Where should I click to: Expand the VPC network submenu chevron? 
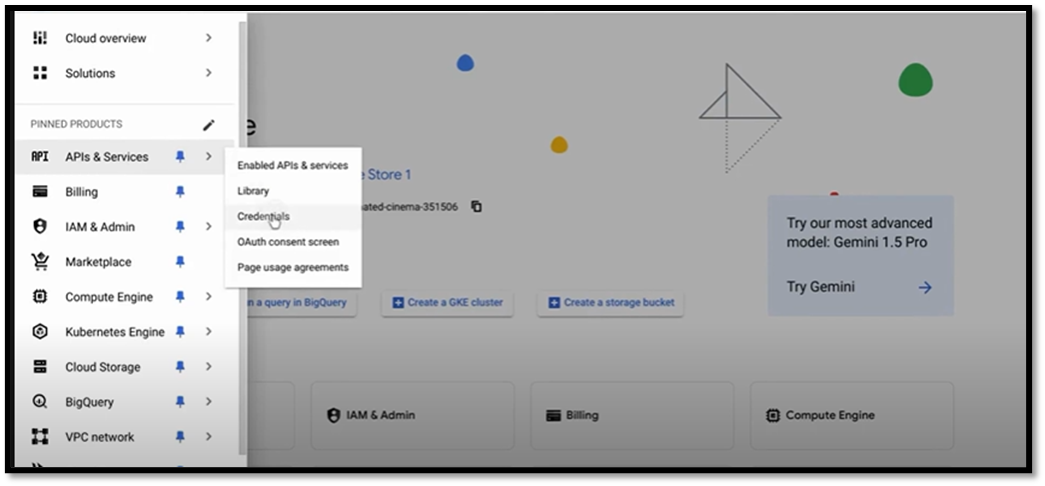209,437
